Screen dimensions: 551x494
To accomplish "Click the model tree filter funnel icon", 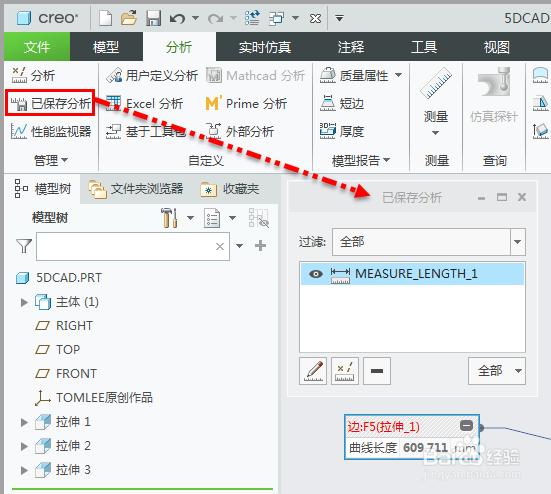I will pos(24,246).
